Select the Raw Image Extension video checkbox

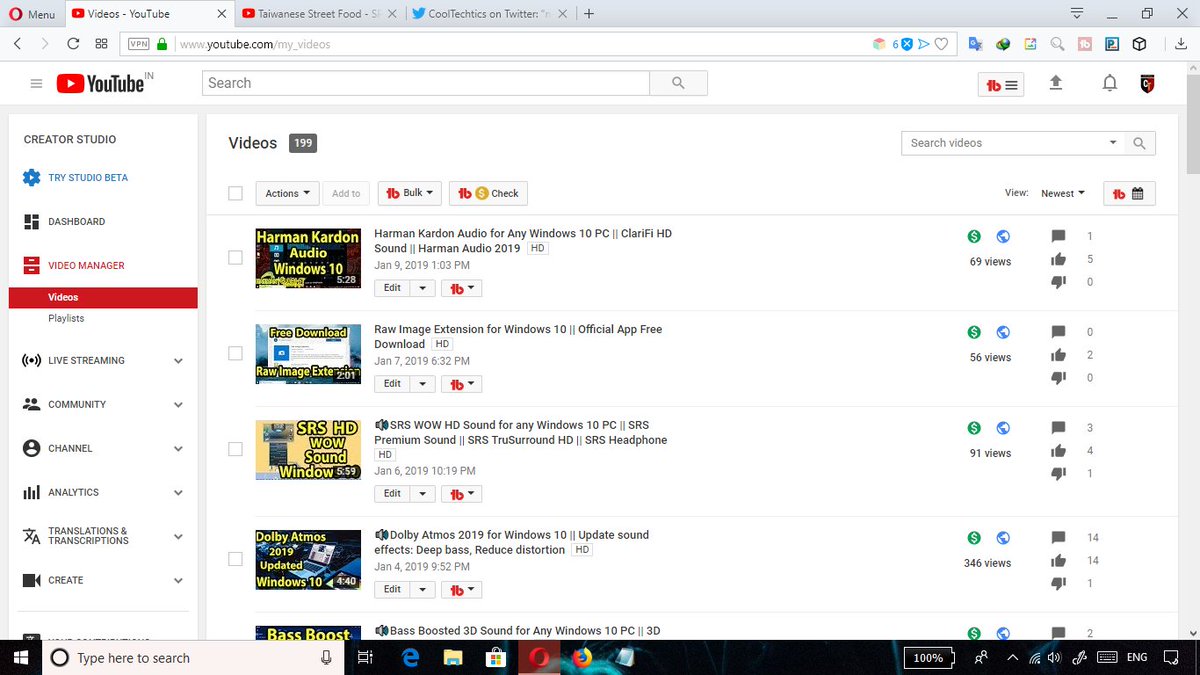236,353
